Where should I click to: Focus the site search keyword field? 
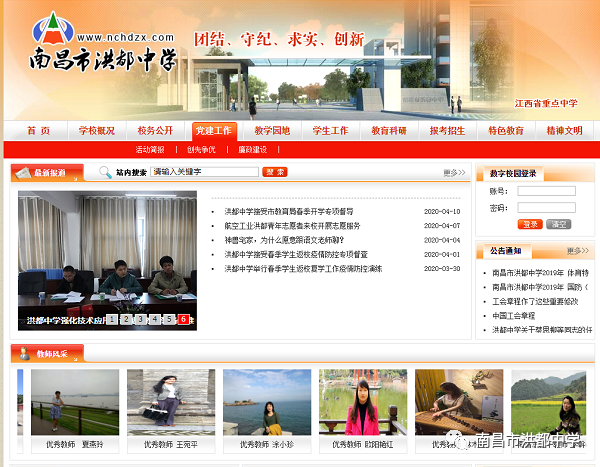[x=204, y=172]
